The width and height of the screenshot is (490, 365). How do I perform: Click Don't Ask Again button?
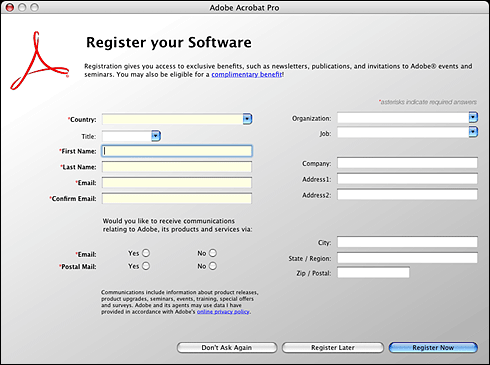tap(227, 348)
